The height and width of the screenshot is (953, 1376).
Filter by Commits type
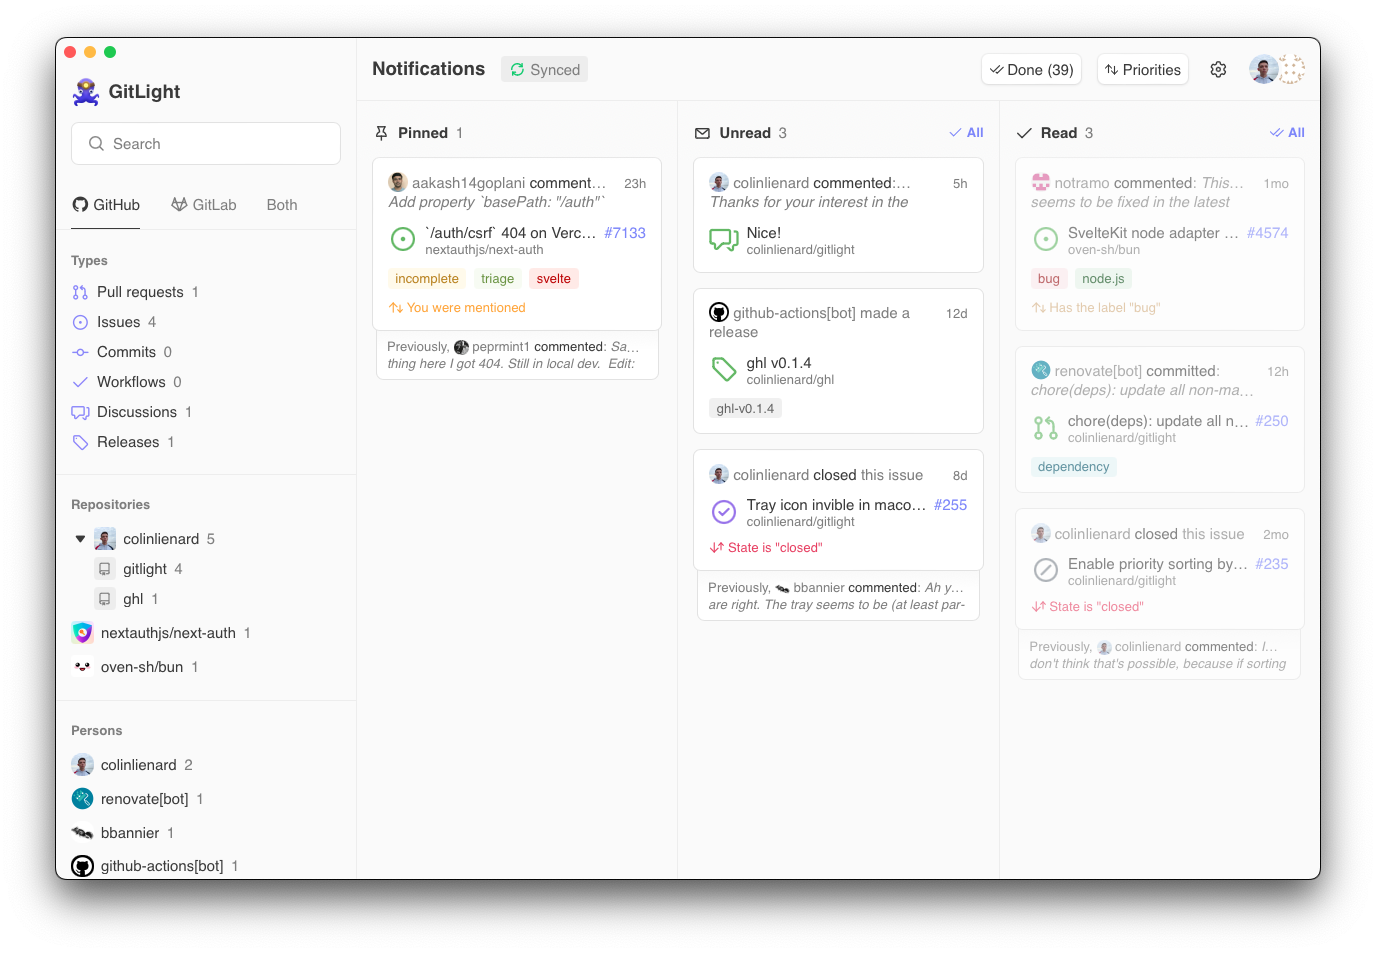point(122,352)
